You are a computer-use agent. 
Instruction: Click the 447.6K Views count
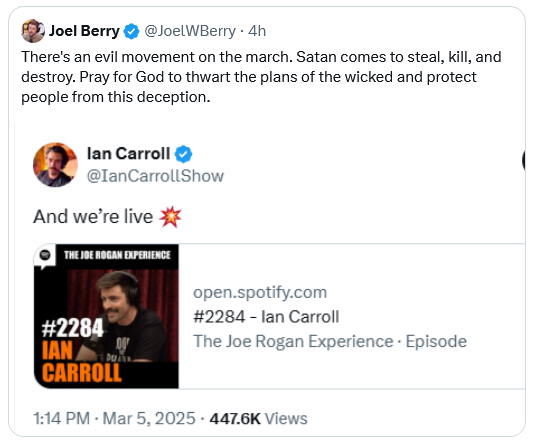tap(258, 419)
